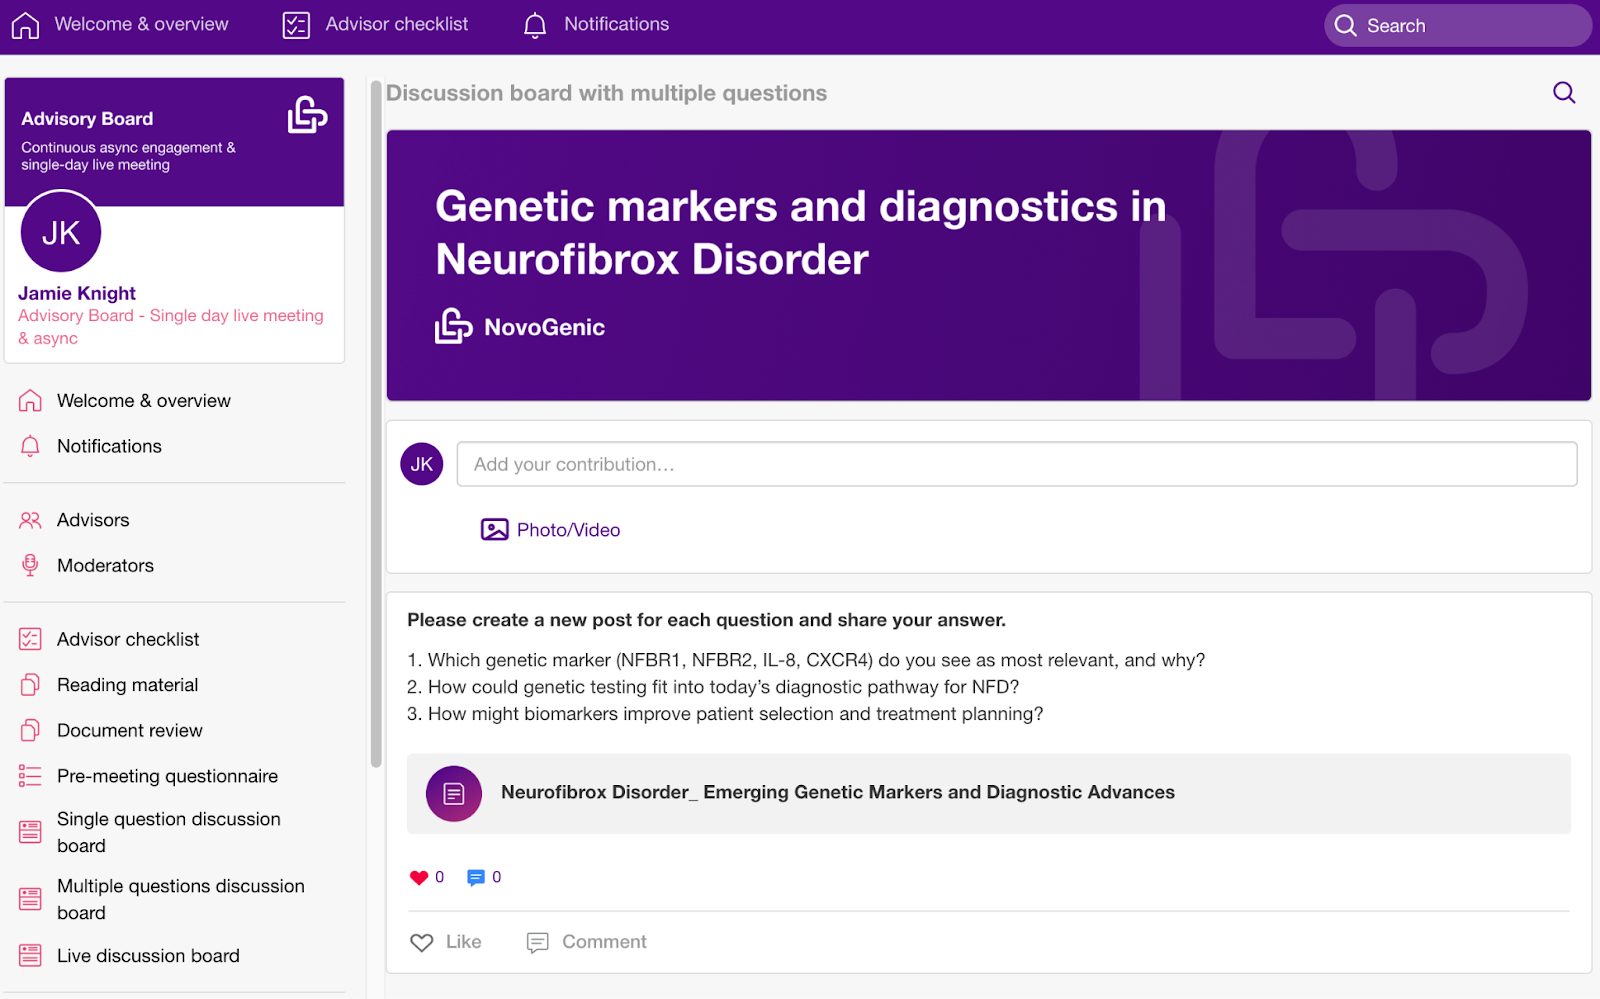Click sidebar Advisor checklist label
1600x999 pixels.
coord(128,639)
